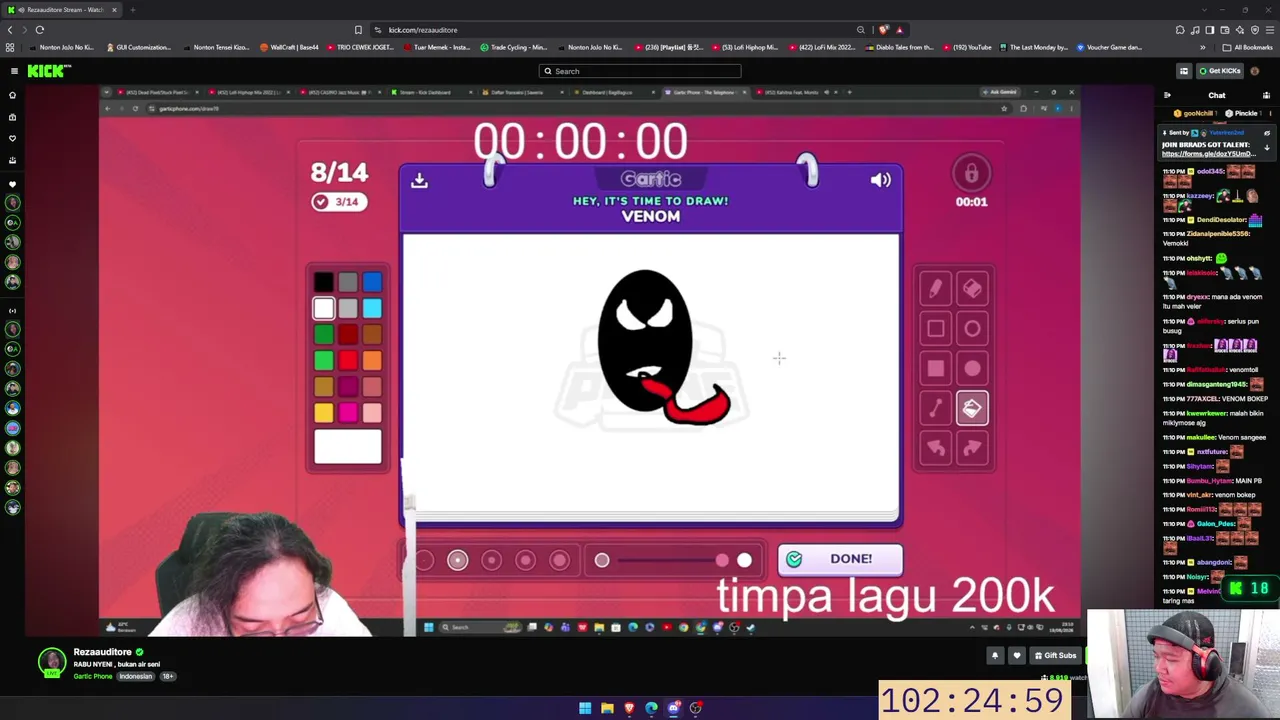
Task: Open the Rezaauditore channel name link
Action: 102,652
